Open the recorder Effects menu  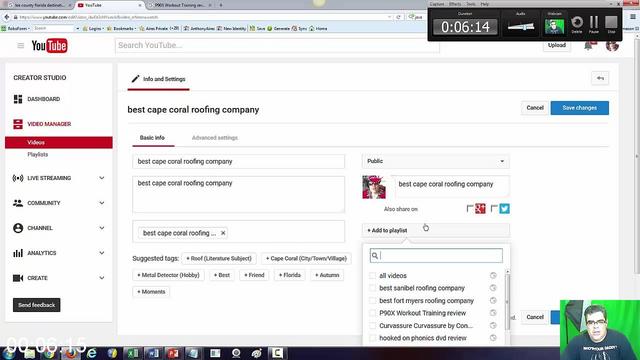point(455,4)
